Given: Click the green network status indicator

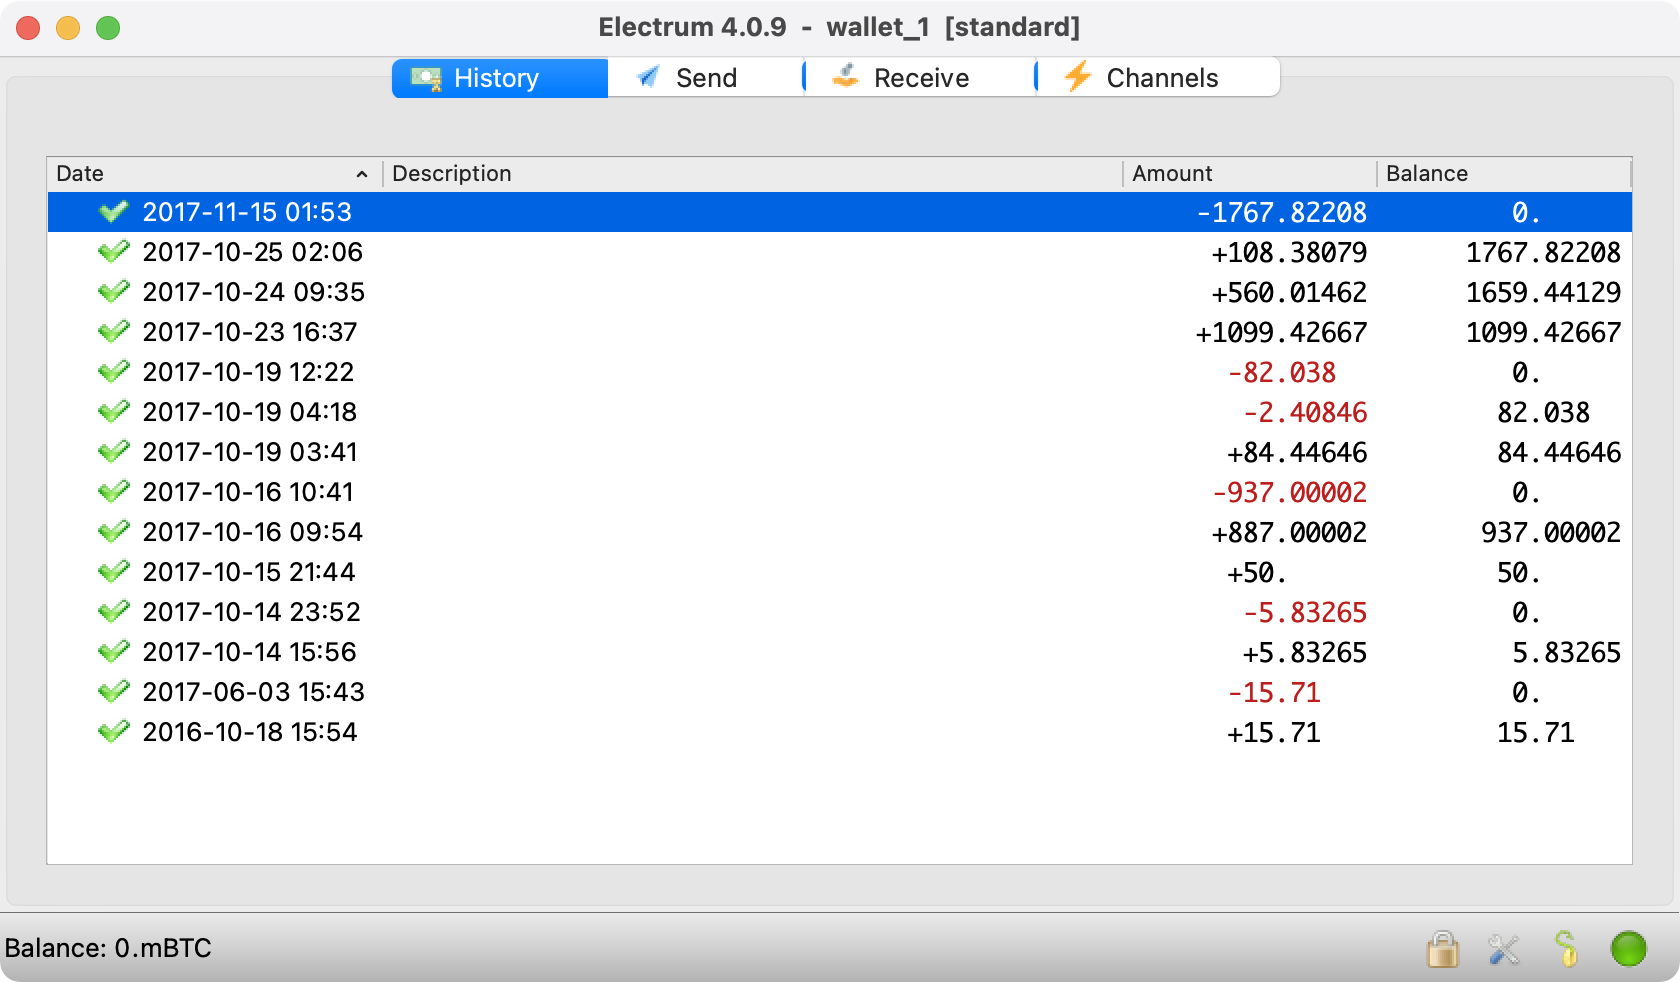Looking at the screenshot, I should coord(1628,949).
